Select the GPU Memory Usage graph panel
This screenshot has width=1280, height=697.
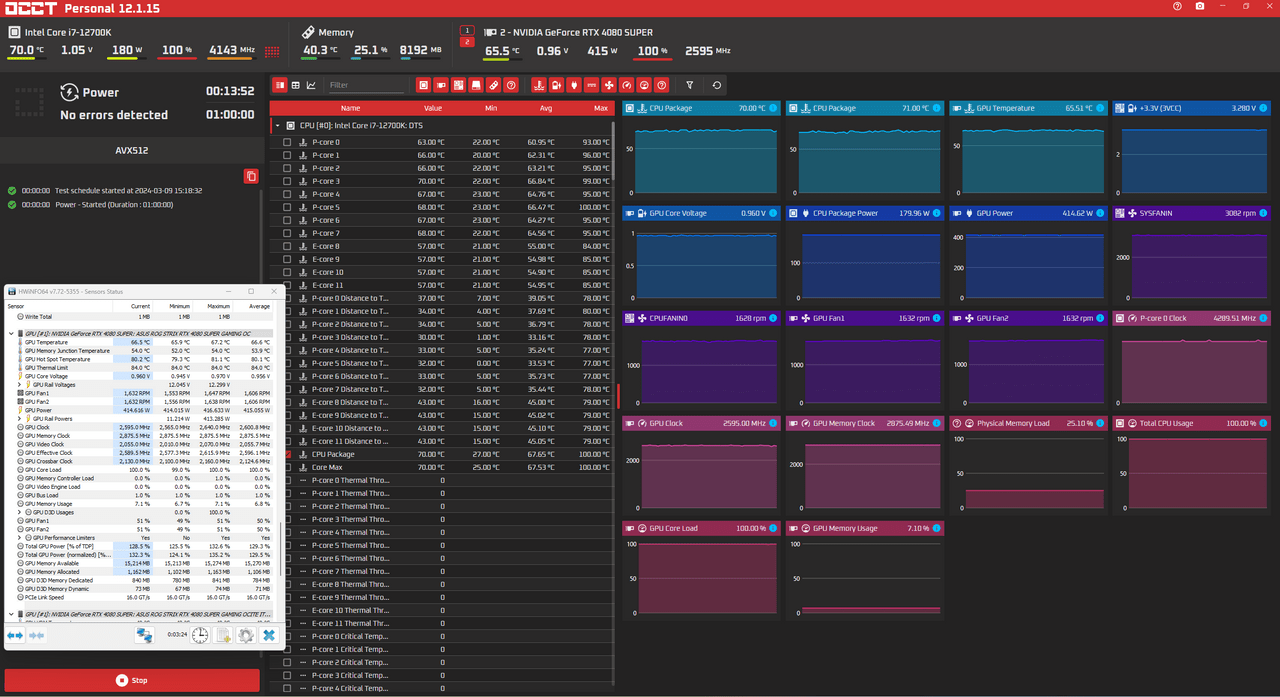(x=864, y=569)
